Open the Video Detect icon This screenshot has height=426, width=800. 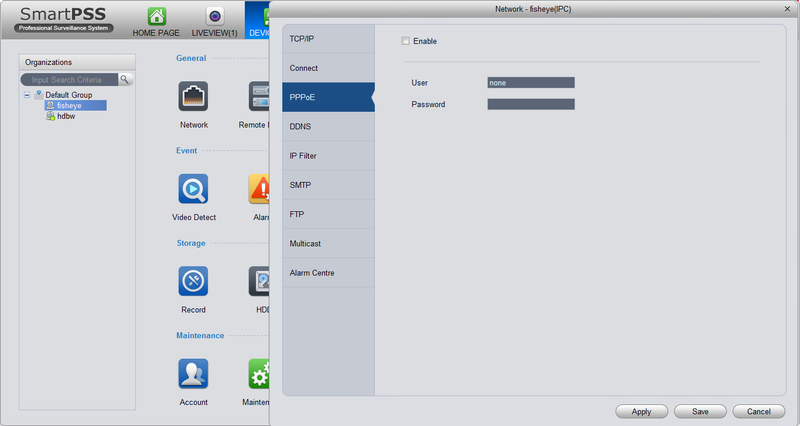click(x=193, y=189)
